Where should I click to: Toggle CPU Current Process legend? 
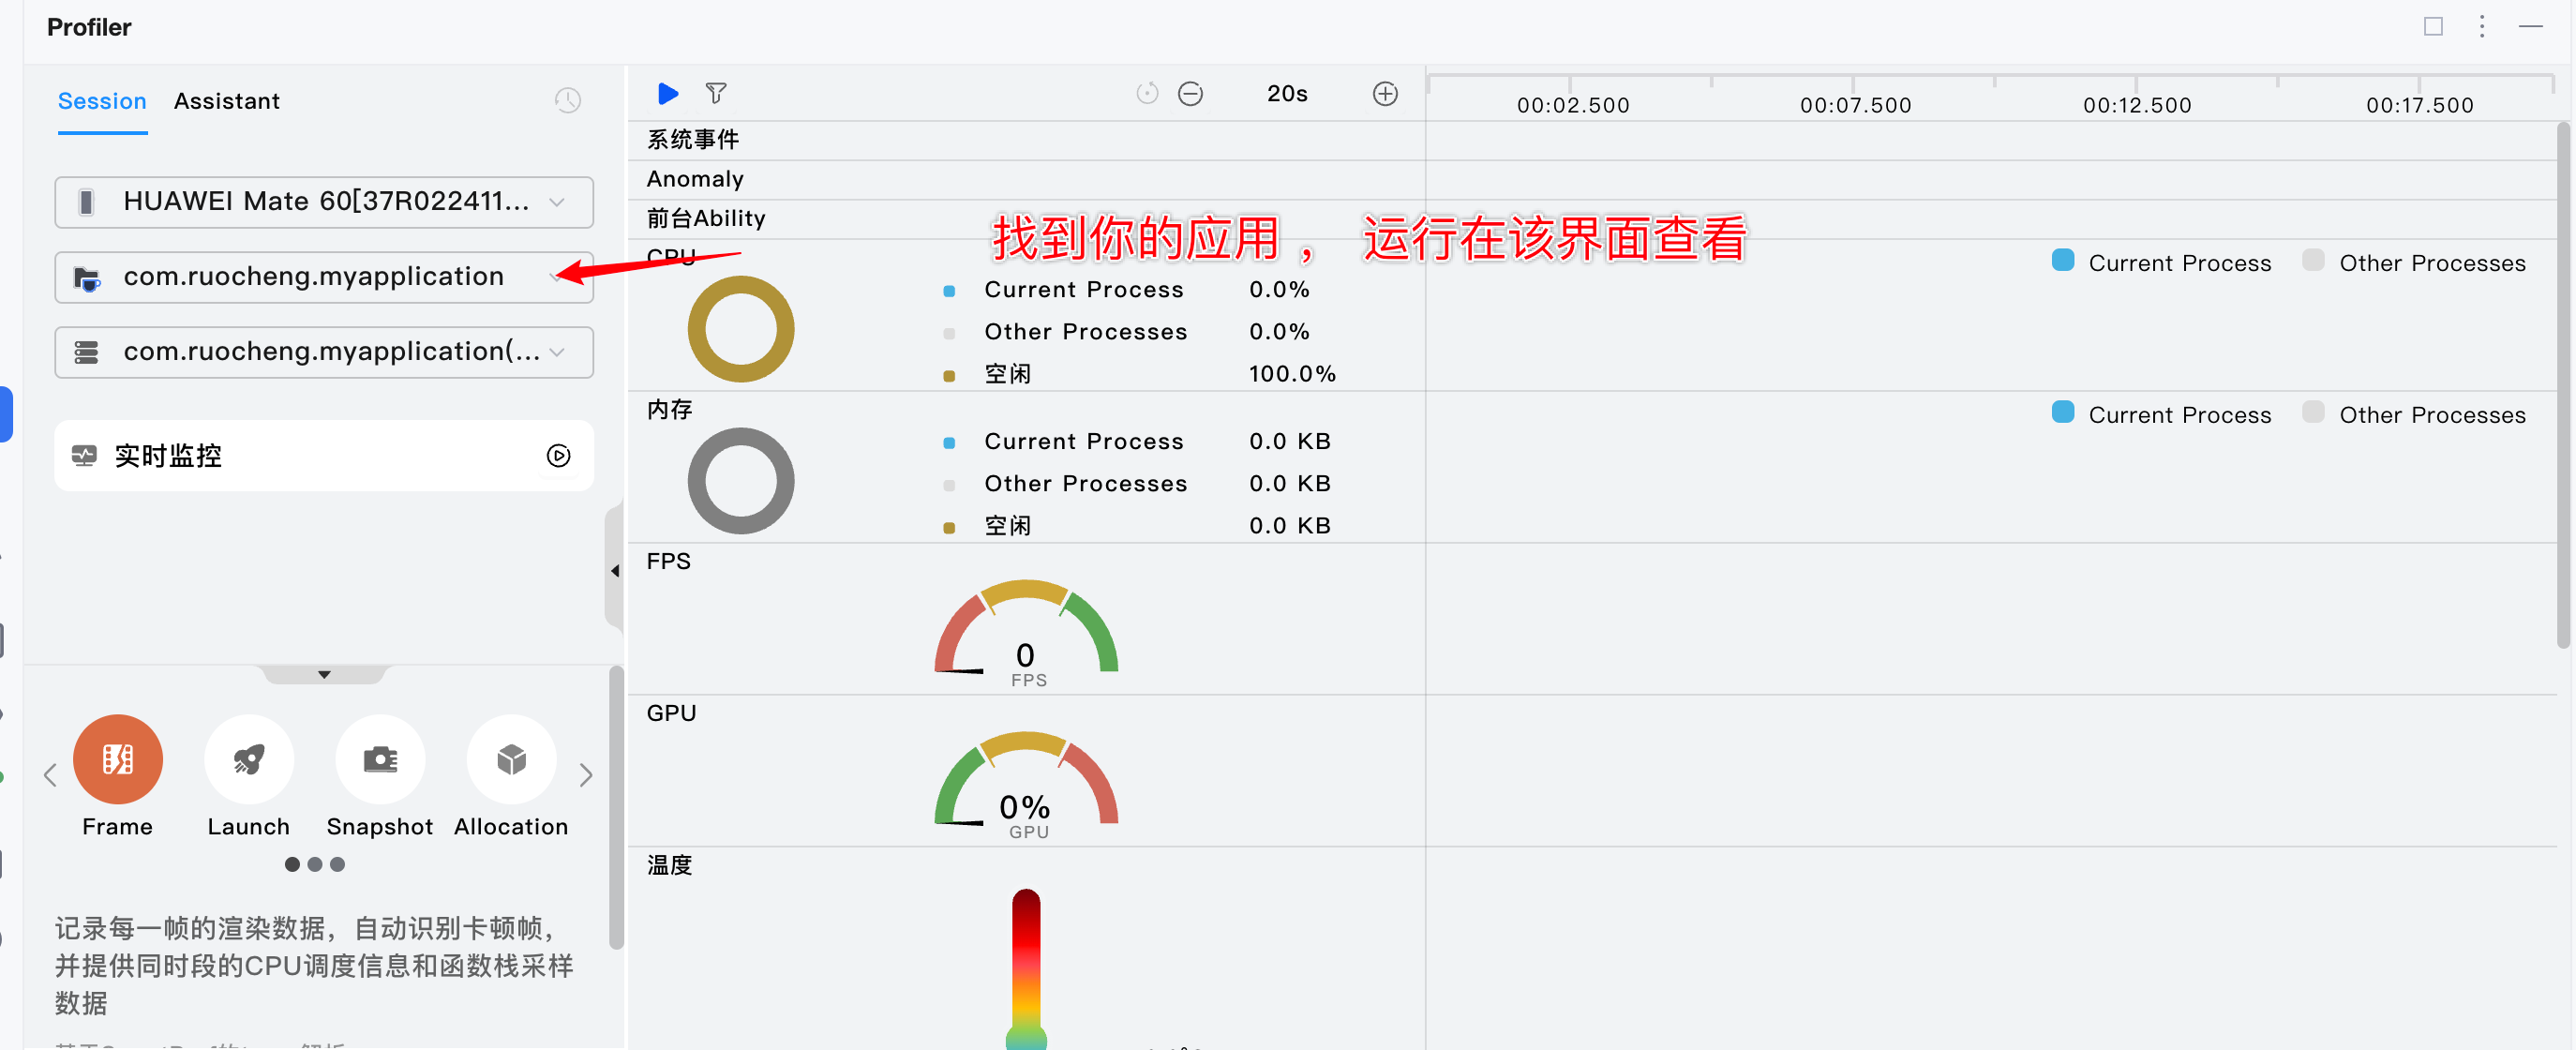[2161, 262]
